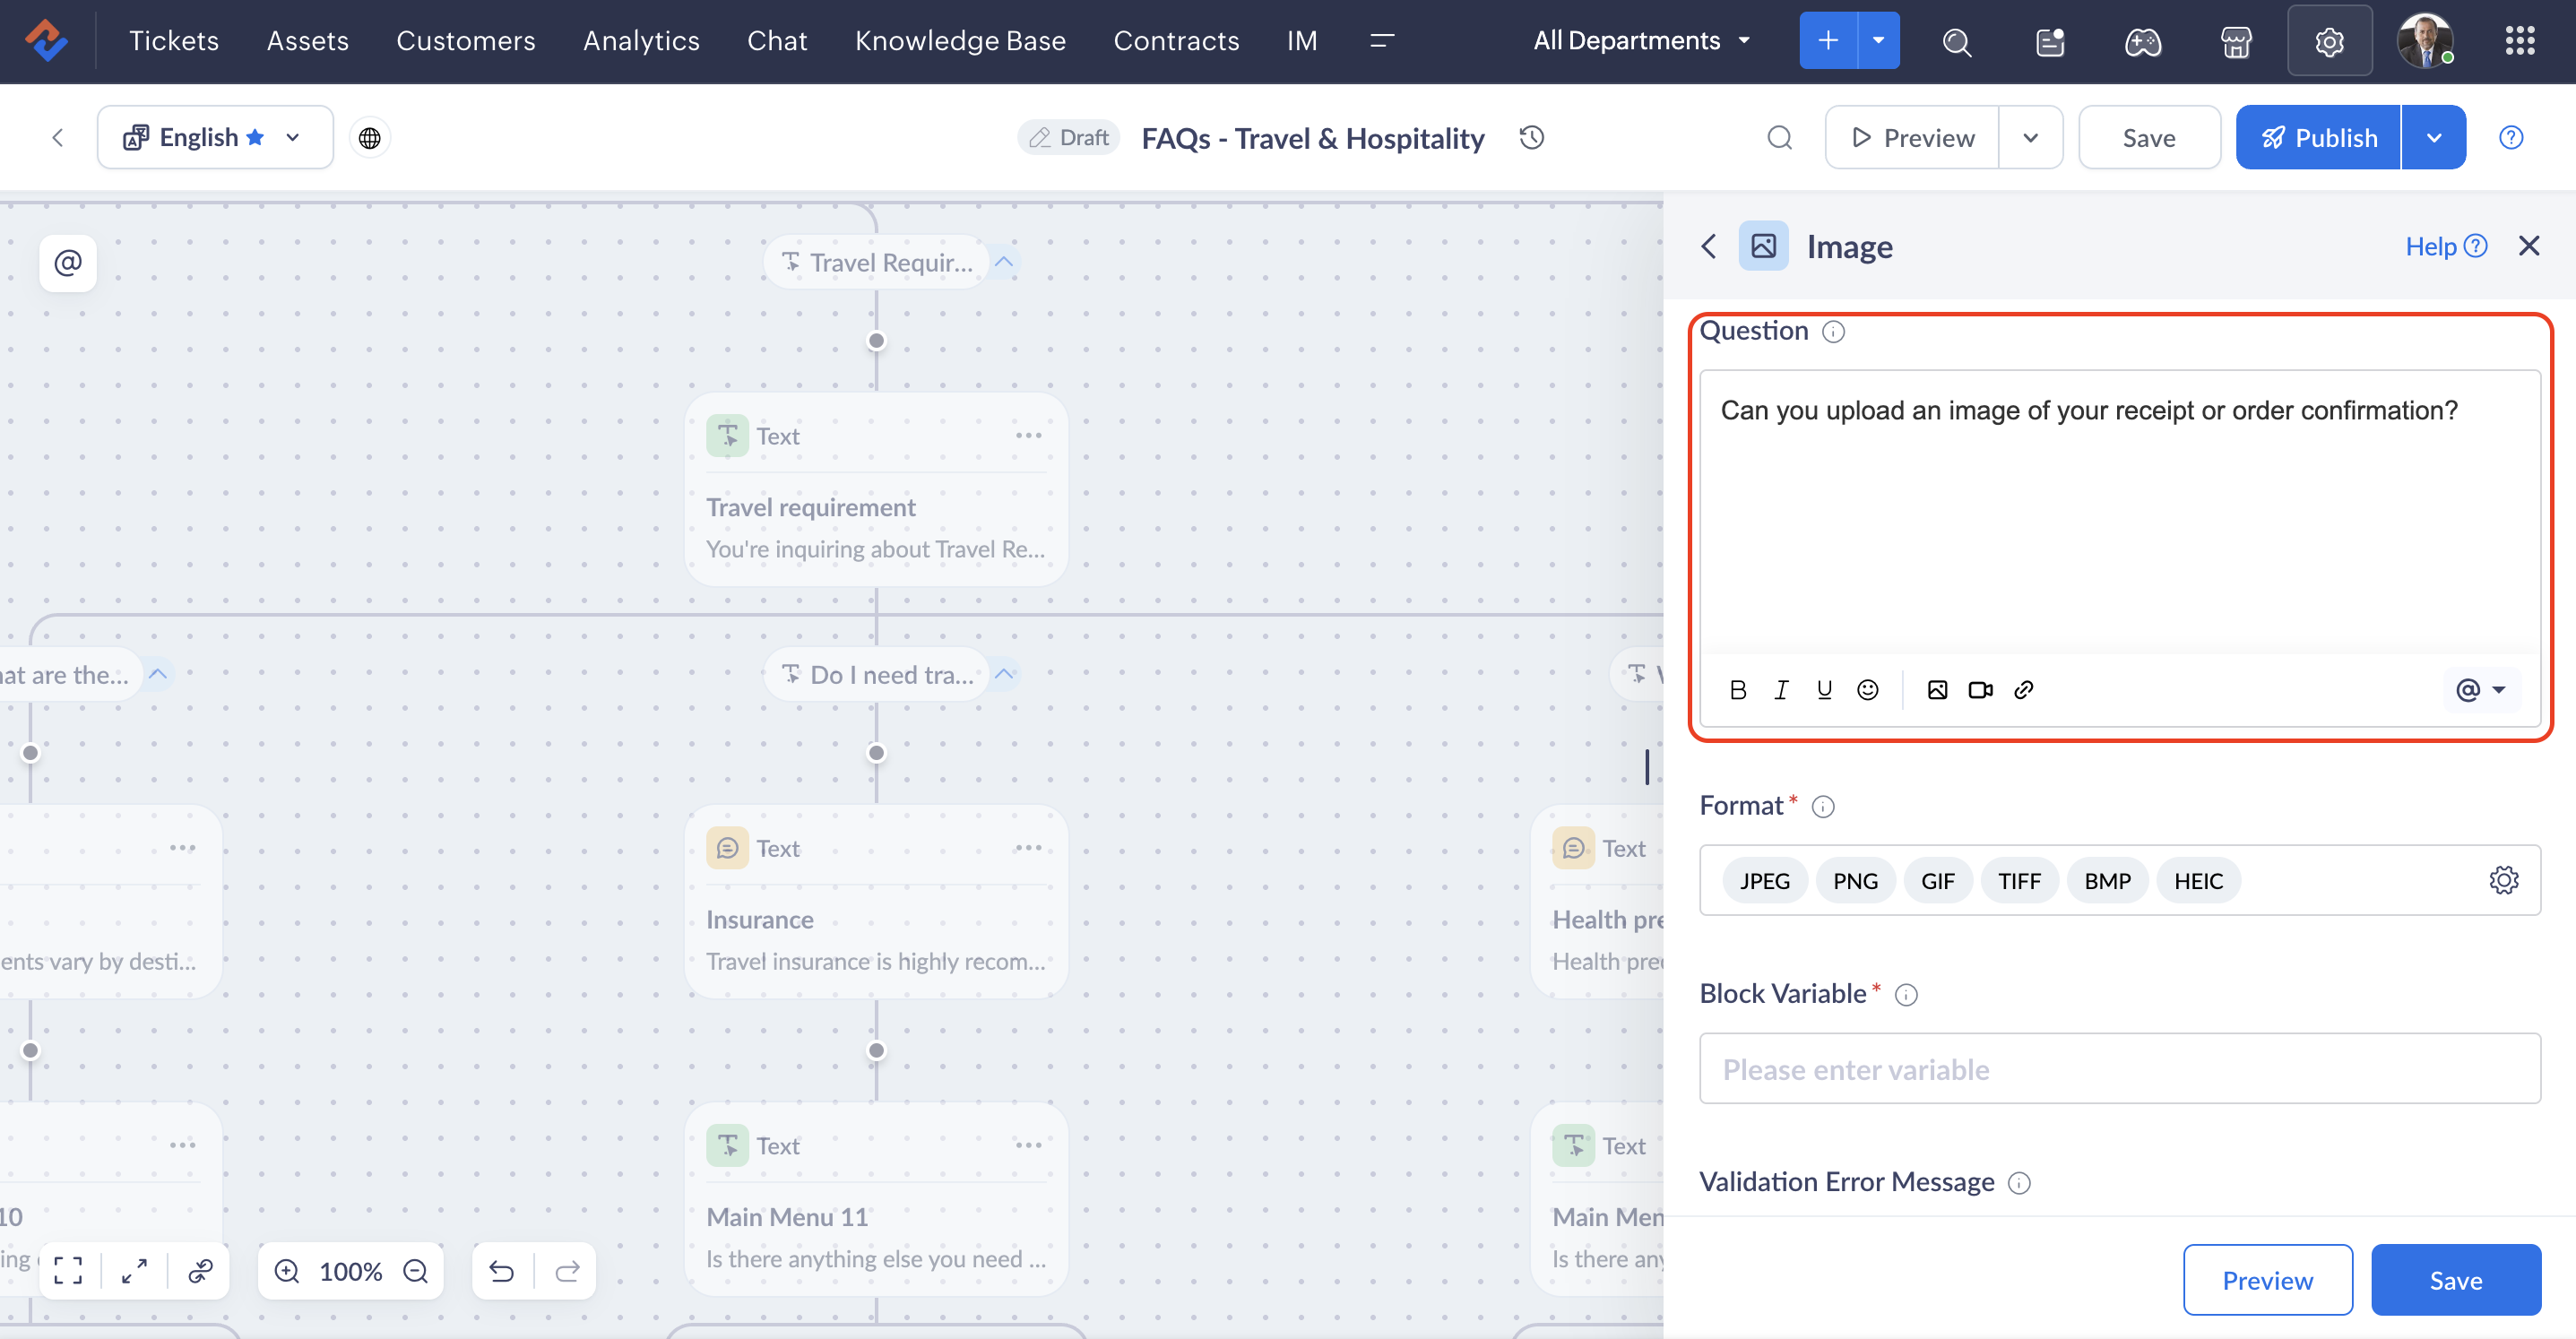Open Format settings gear icon
2576x1339 pixels.
(2503, 880)
